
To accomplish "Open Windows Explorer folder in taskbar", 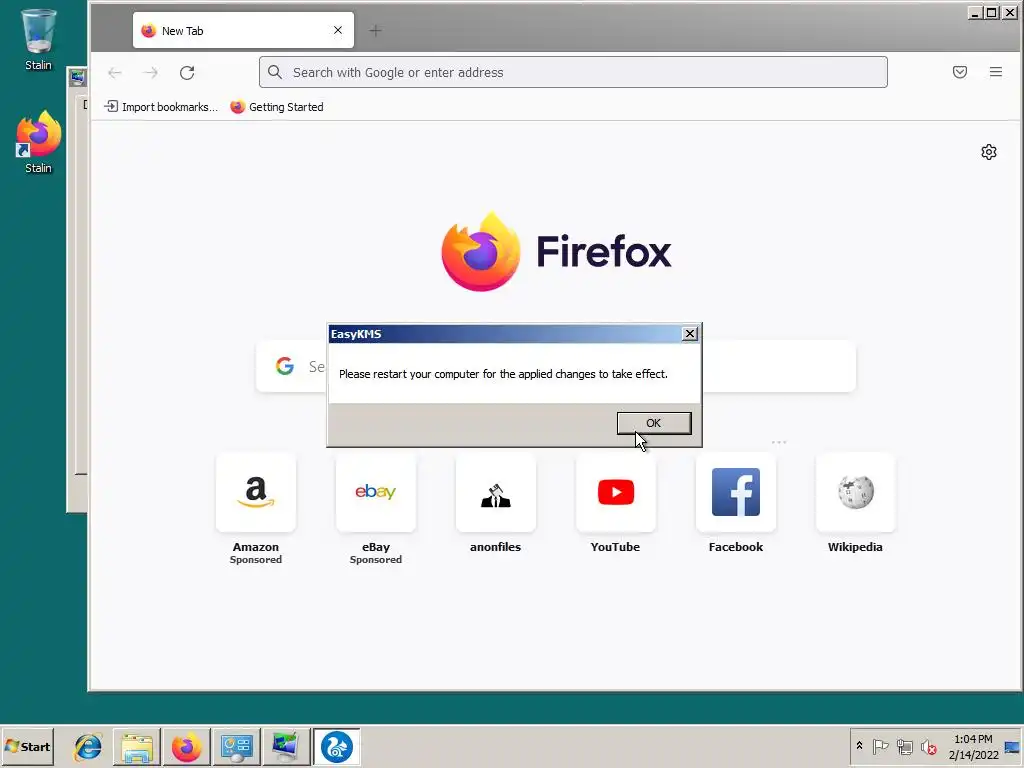I will click(136, 746).
